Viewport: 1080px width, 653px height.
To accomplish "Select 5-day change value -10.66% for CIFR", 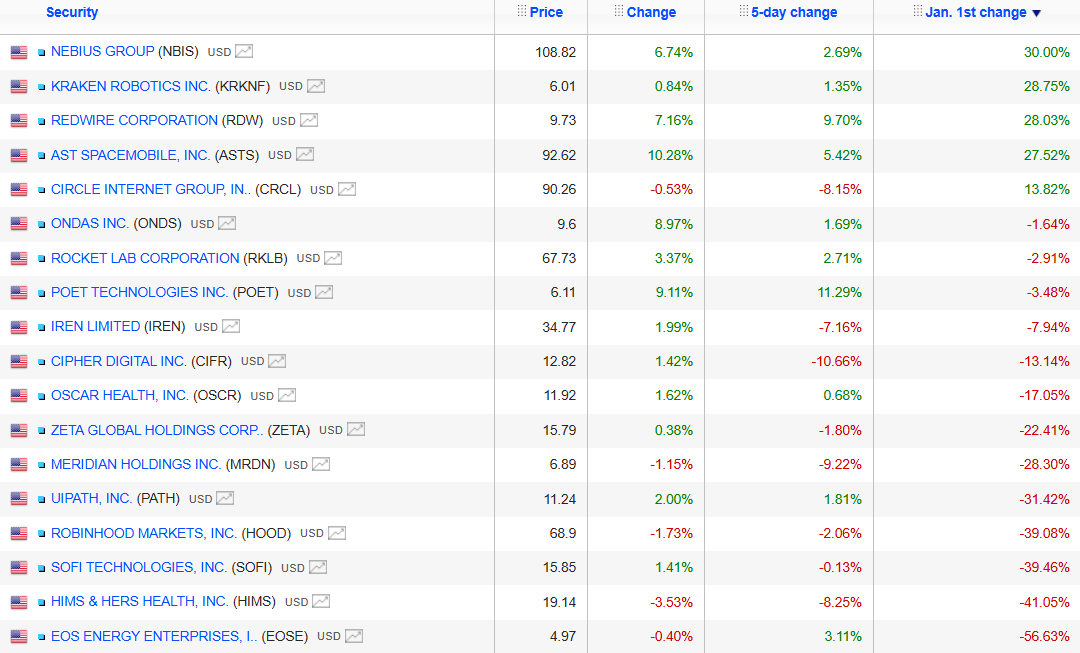I will (836, 361).
